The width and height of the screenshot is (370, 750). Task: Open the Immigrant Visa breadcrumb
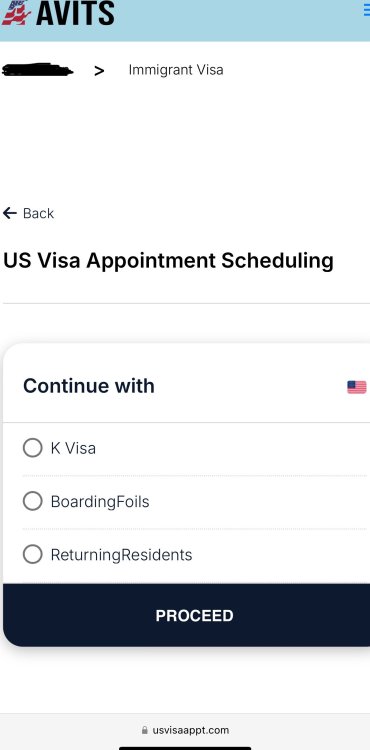pyautogui.click(x=176, y=70)
